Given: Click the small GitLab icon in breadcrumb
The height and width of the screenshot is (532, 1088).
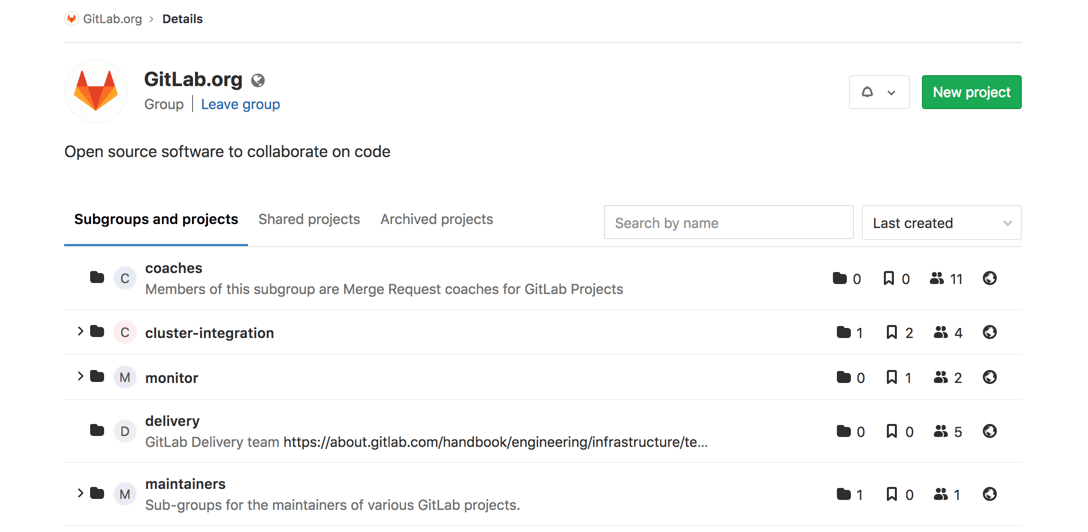Looking at the screenshot, I should point(71,19).
